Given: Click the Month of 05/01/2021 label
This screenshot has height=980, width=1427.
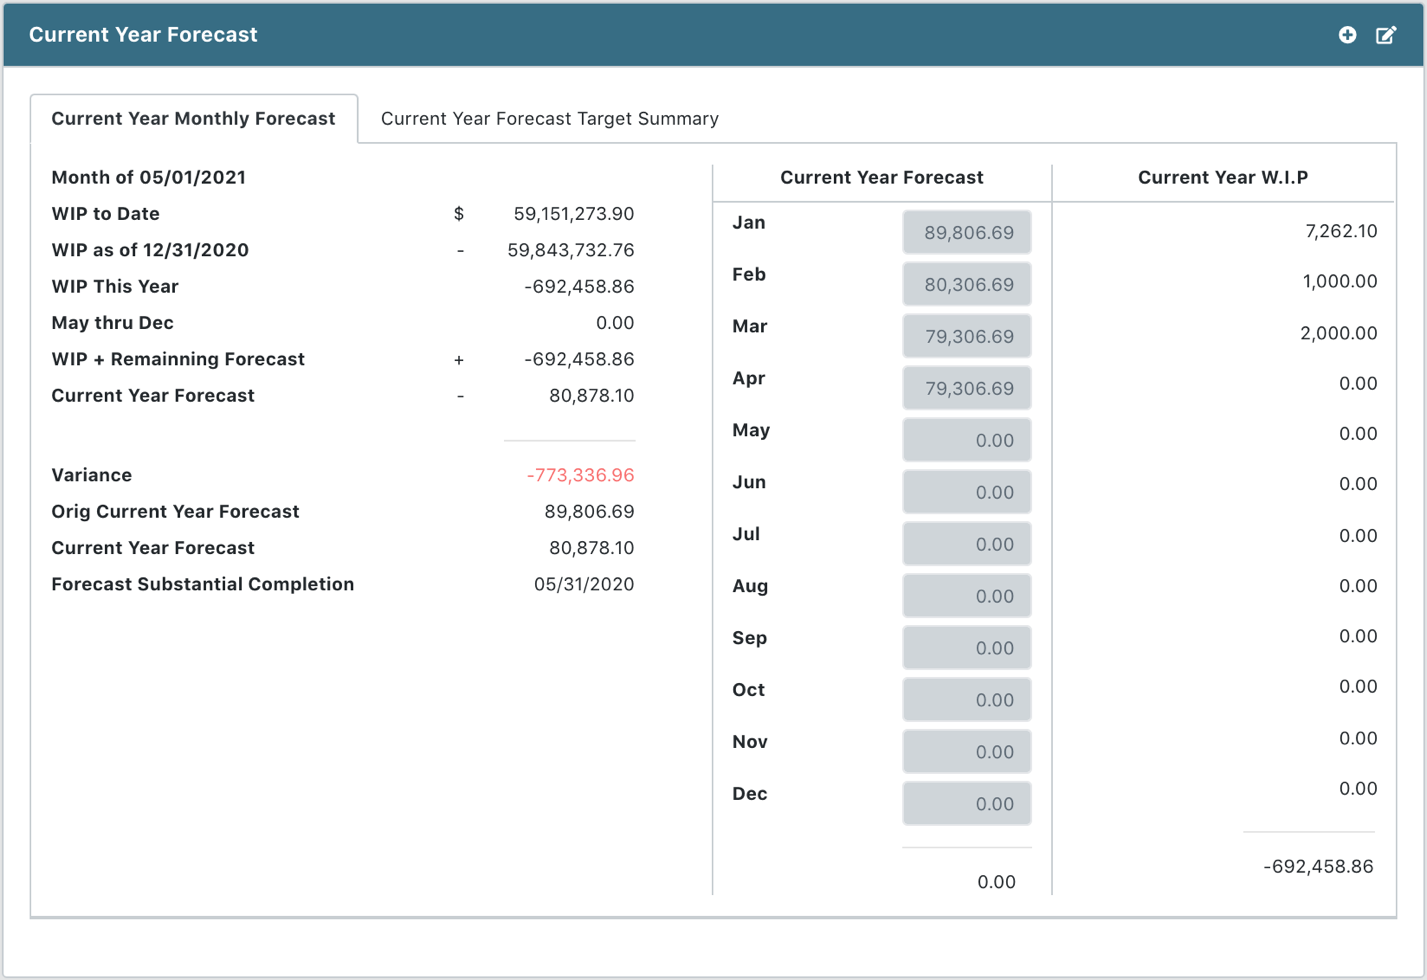Looking at the screenshot, I should coord(149,178).
